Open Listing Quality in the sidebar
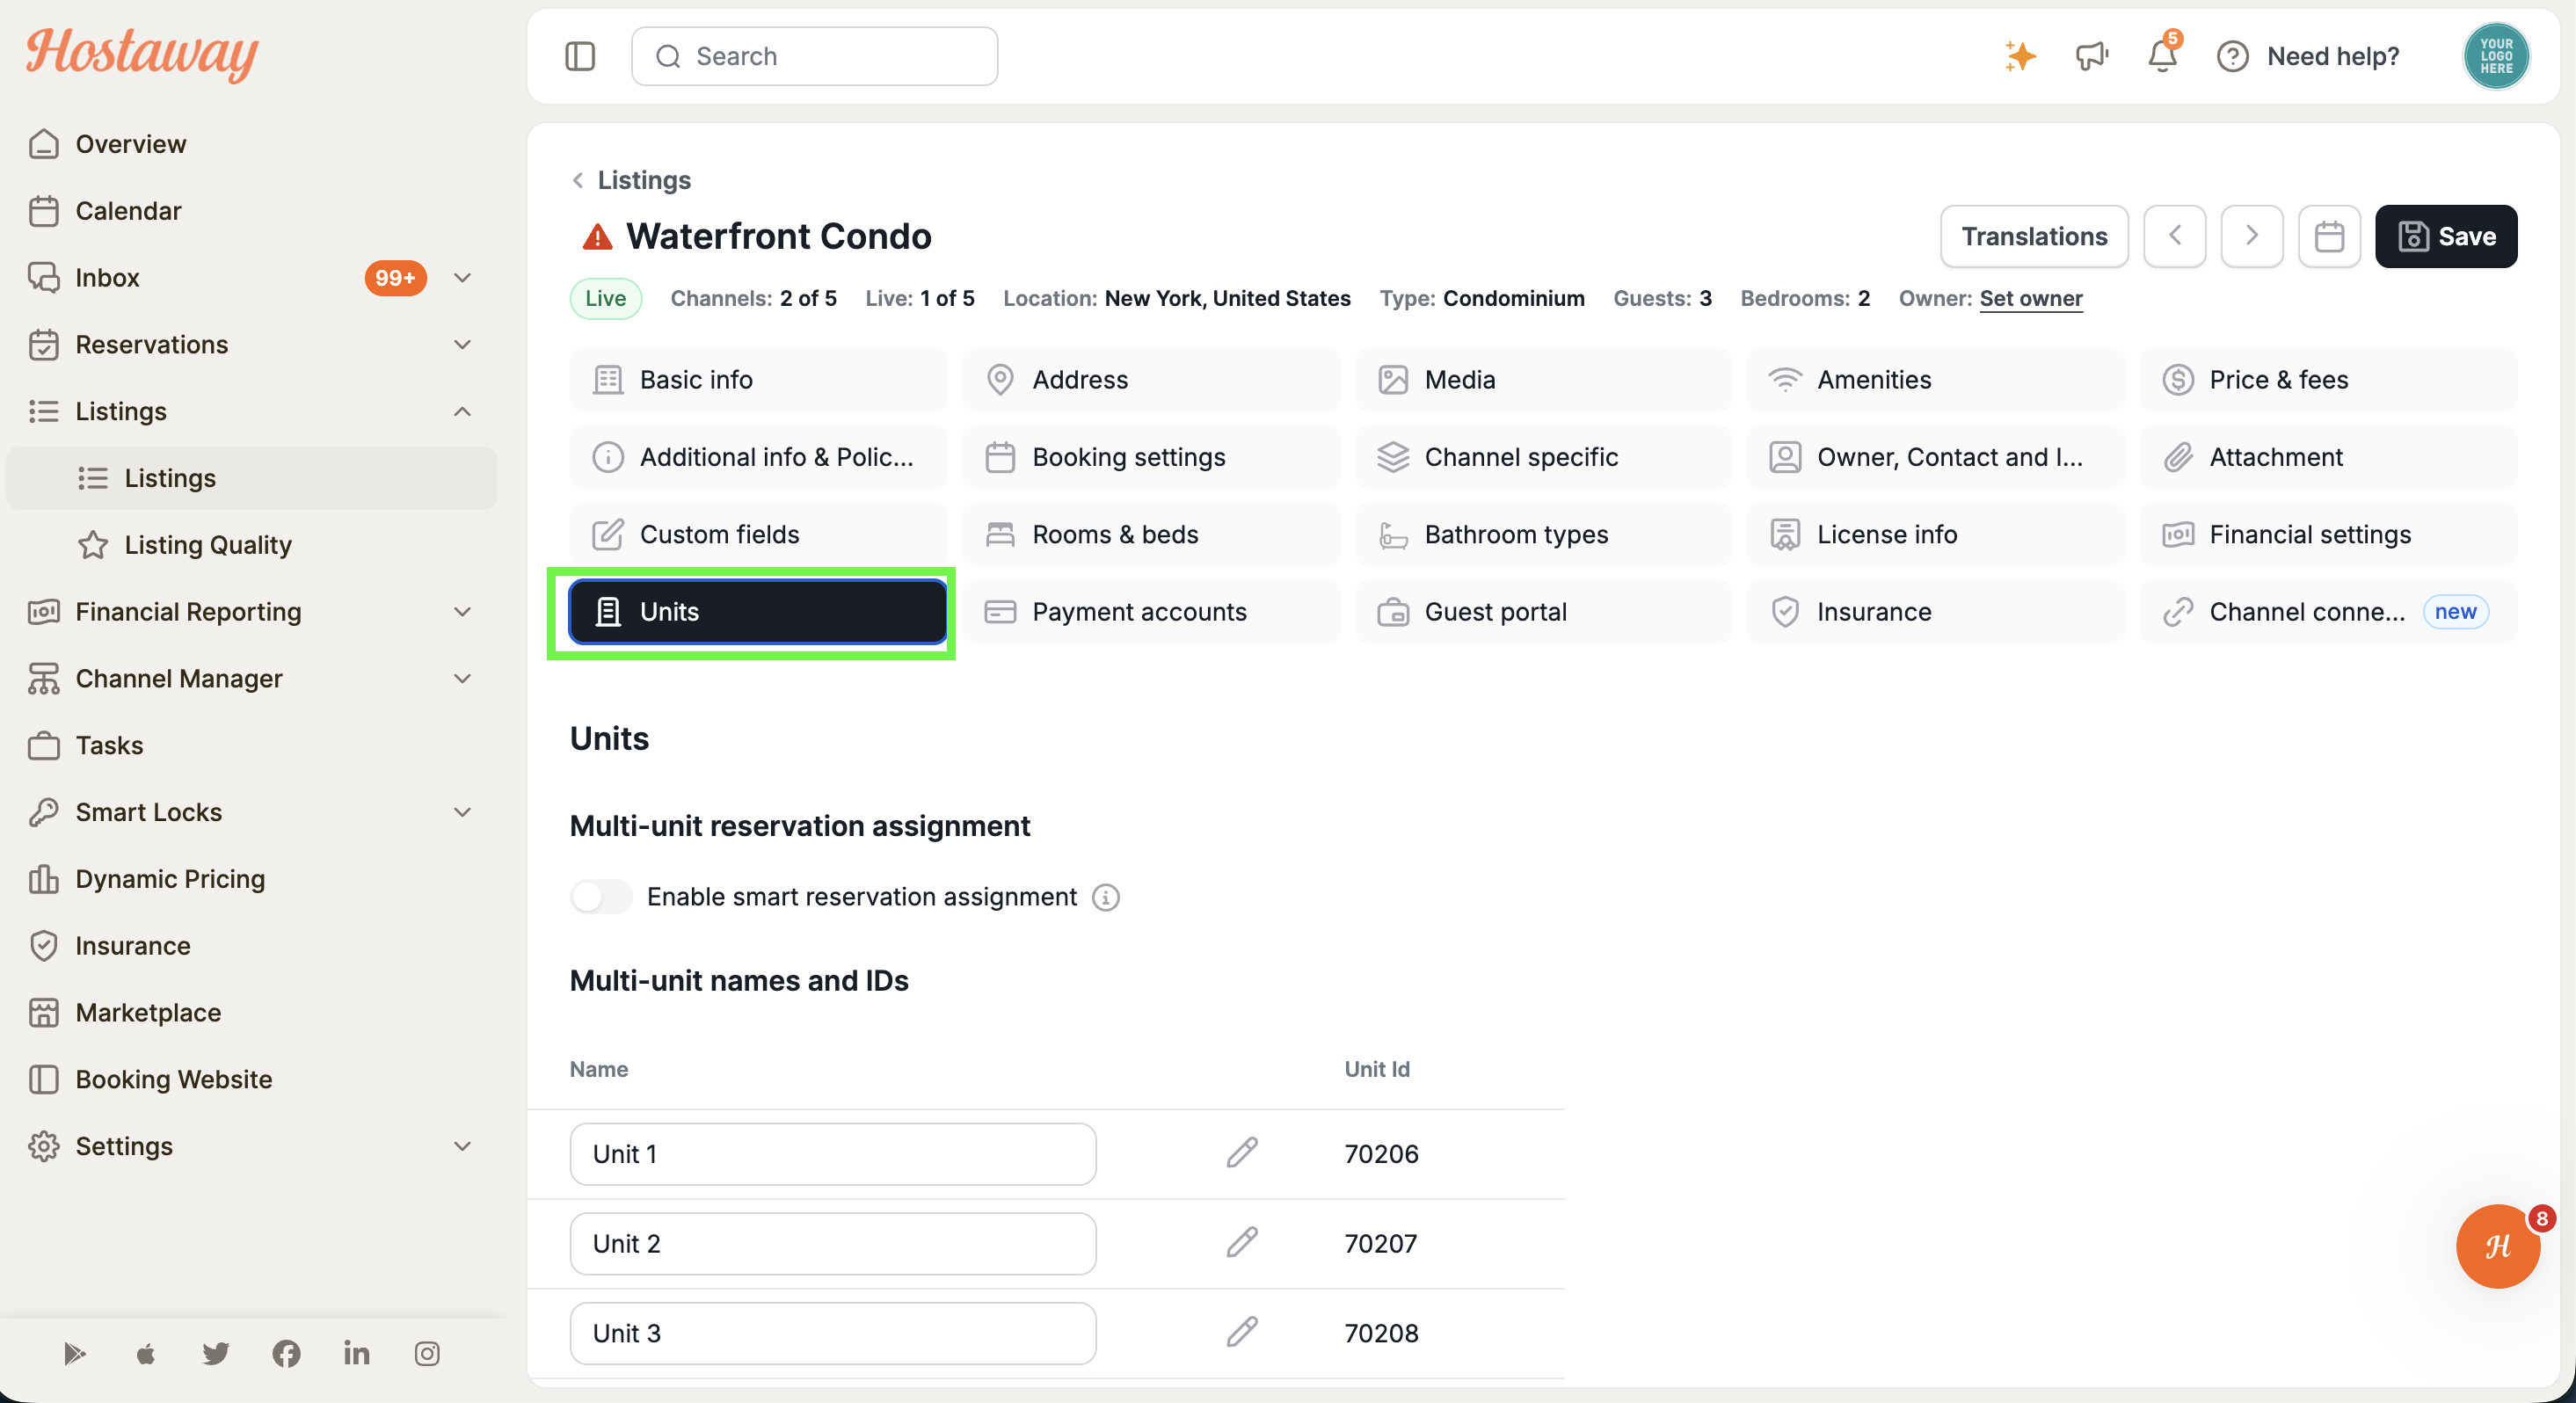This screenshot has width=2576, height=1403. point(251,545)
